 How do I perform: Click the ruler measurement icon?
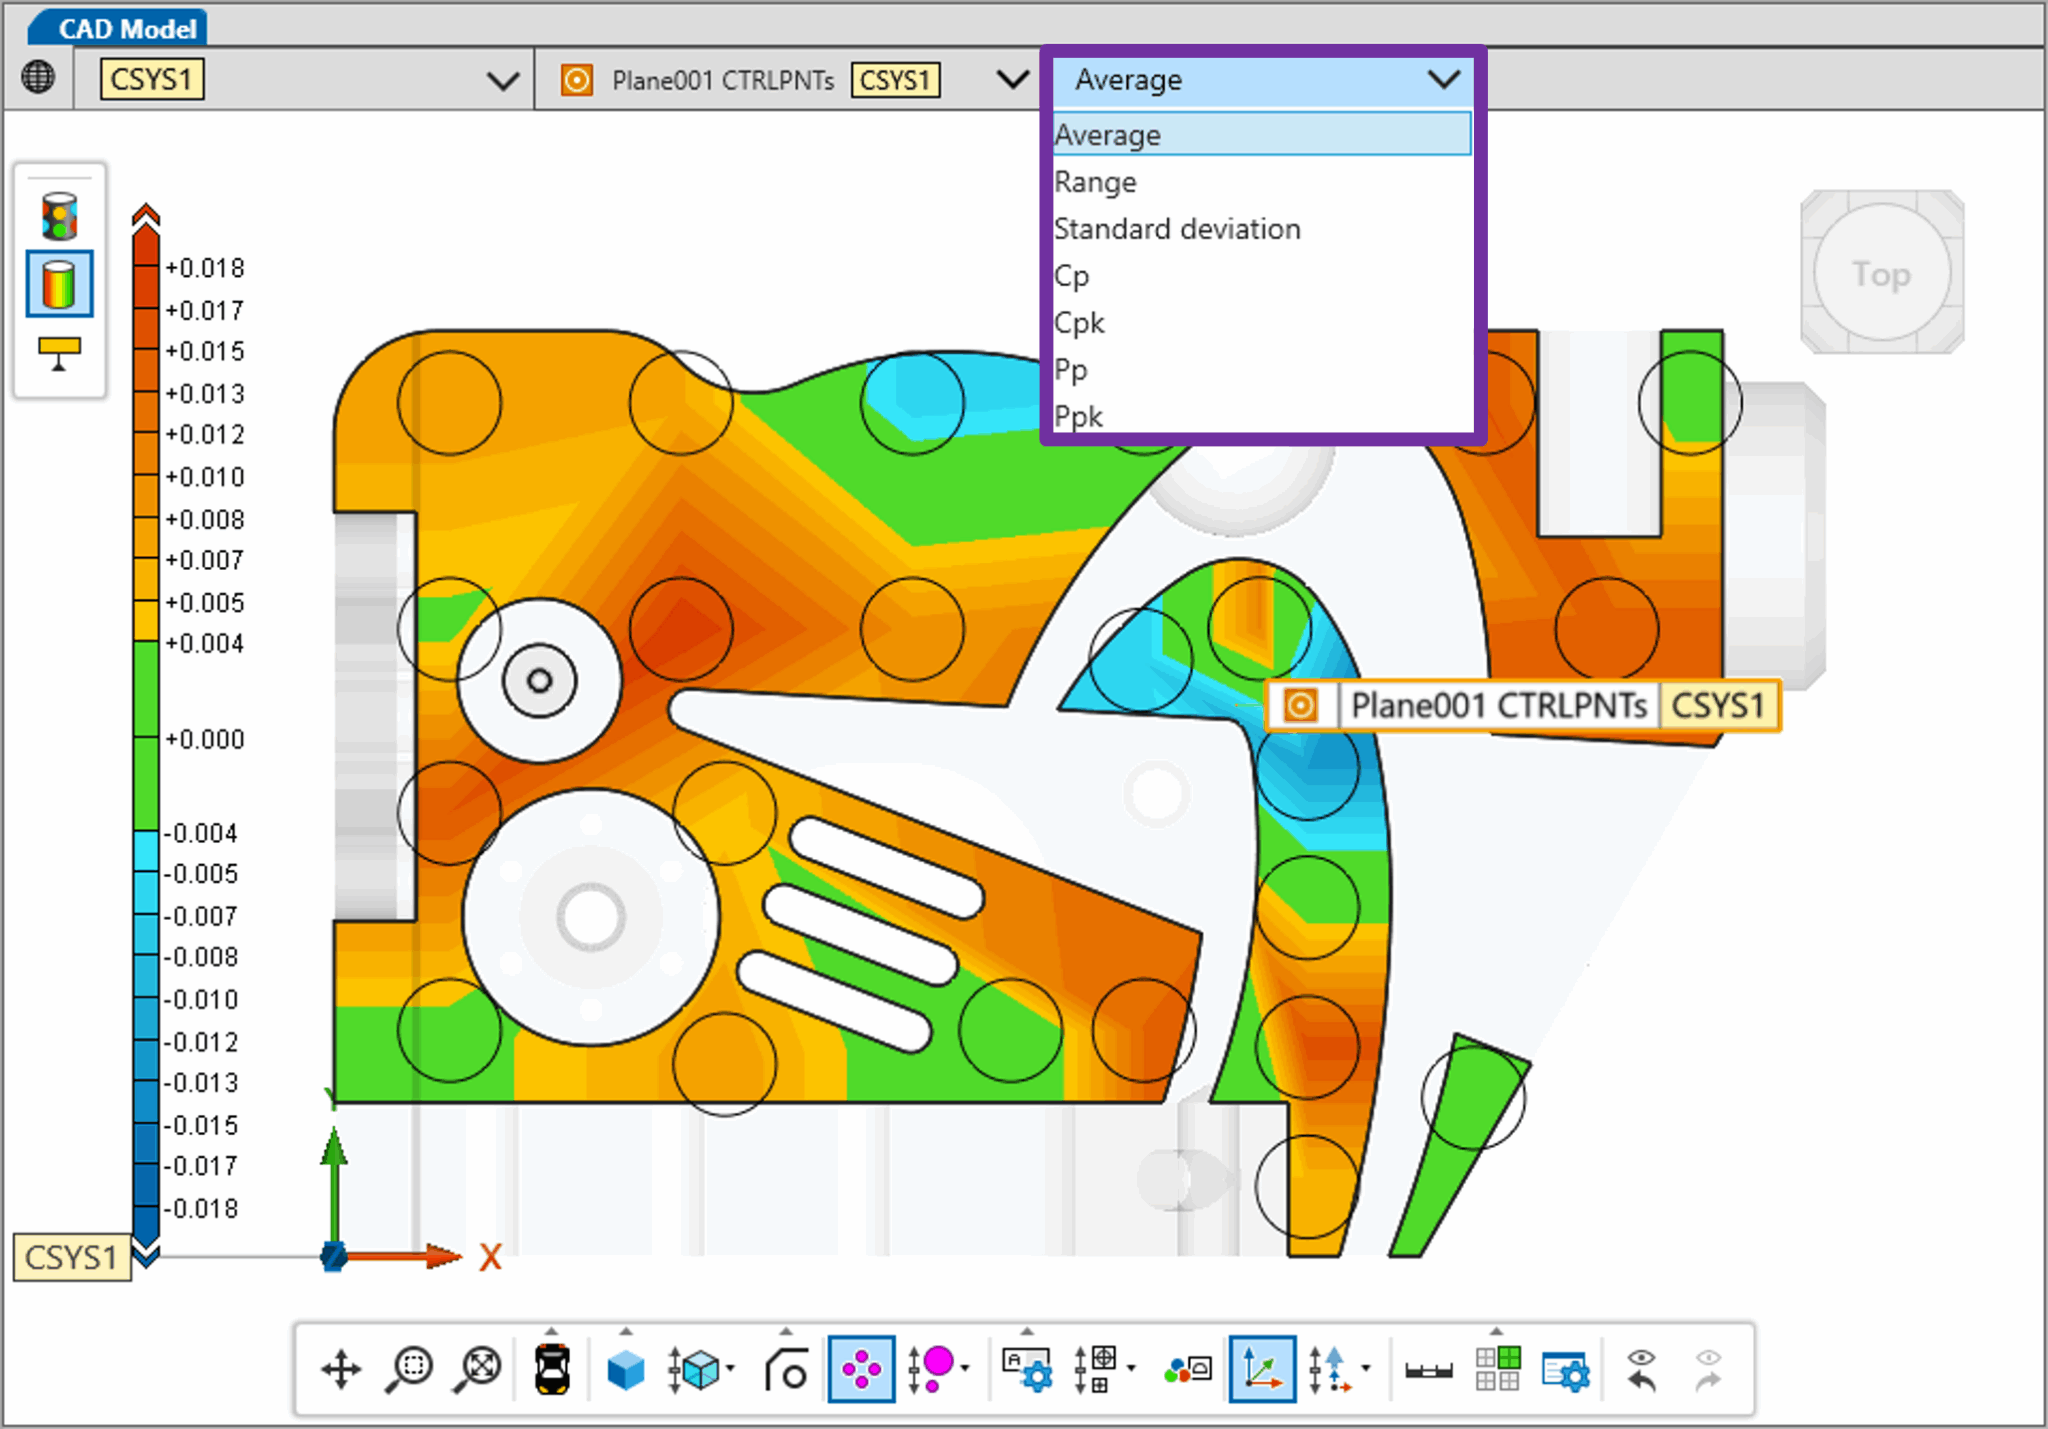tap(1428, 1370)
